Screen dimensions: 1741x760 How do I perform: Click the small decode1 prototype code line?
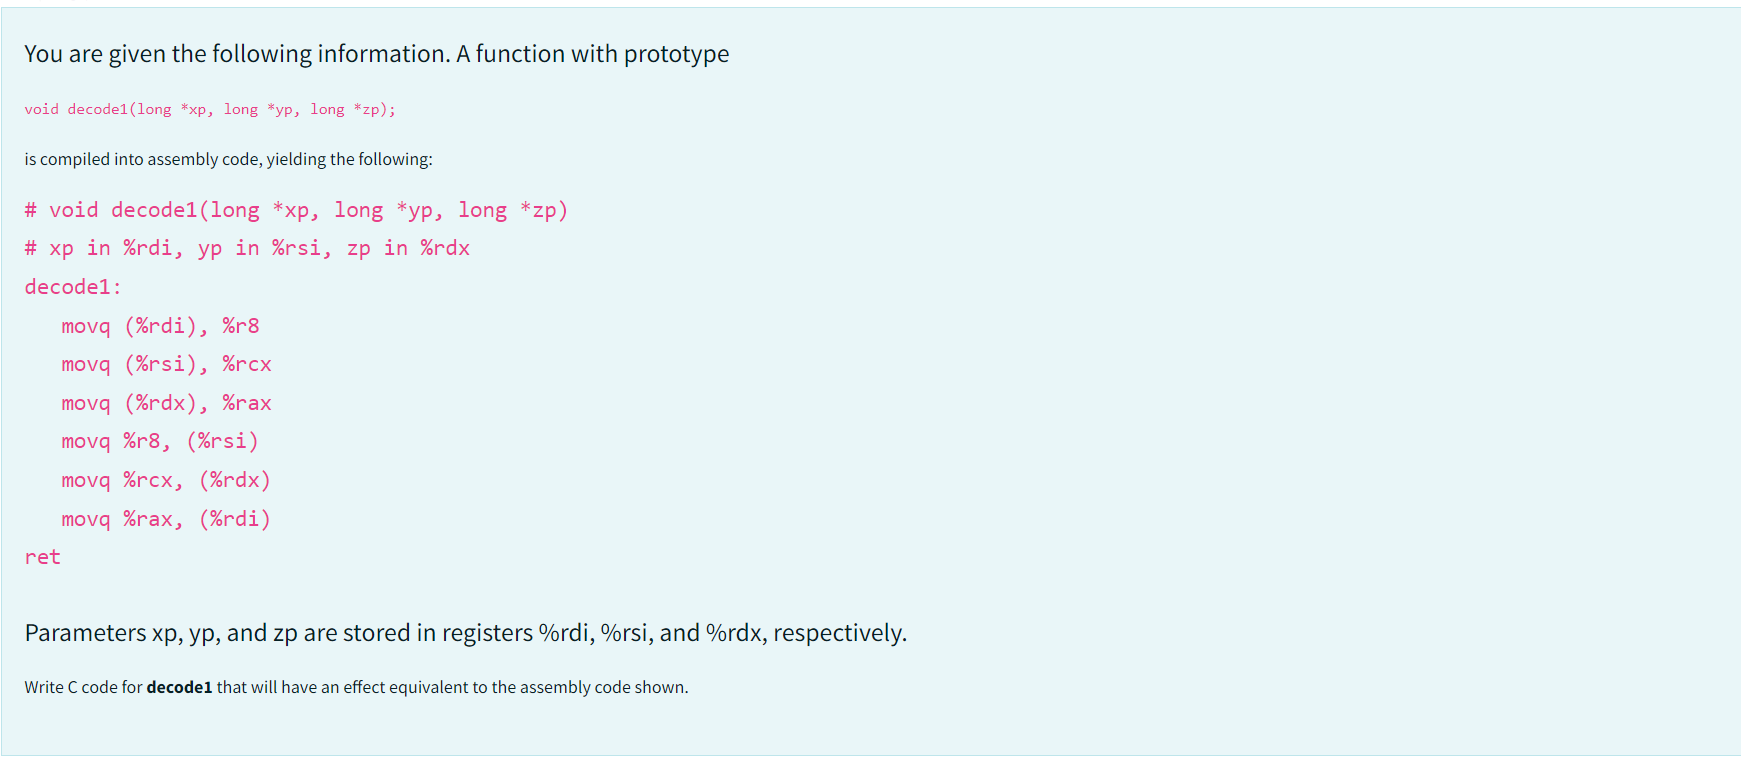pyautogui.click(x=210, y=109)
